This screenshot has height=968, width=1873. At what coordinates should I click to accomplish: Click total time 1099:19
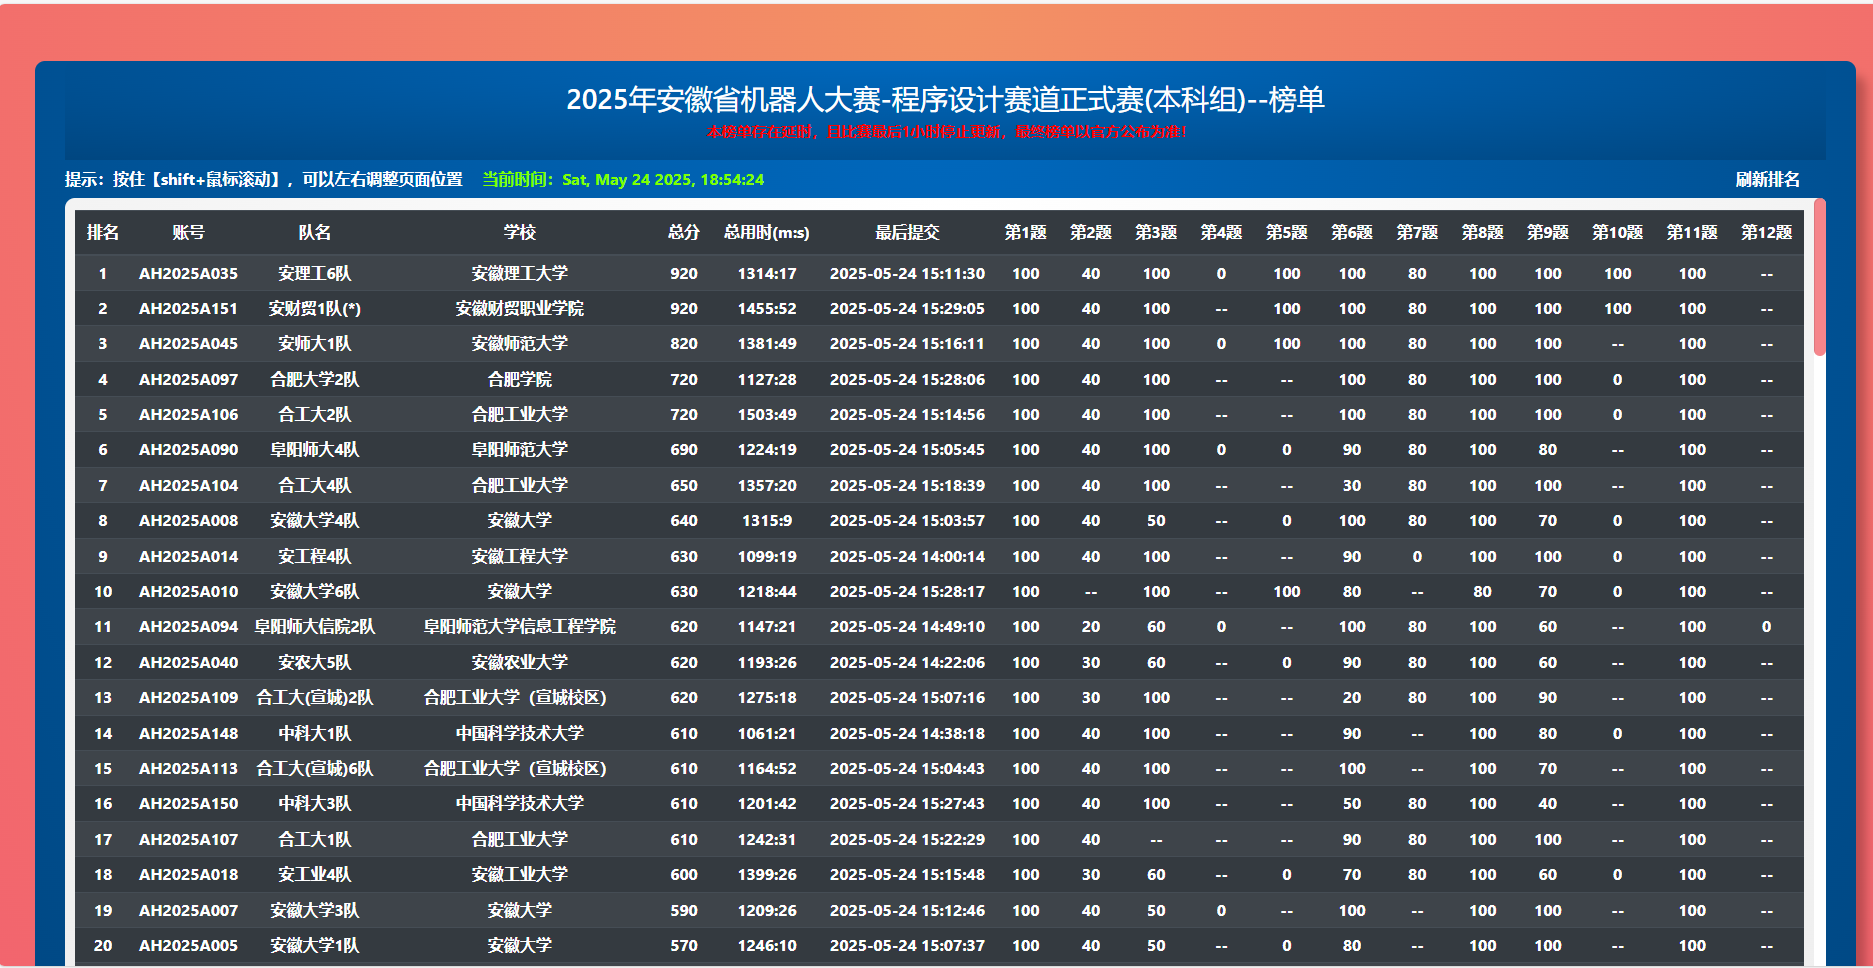click(767, 556)
